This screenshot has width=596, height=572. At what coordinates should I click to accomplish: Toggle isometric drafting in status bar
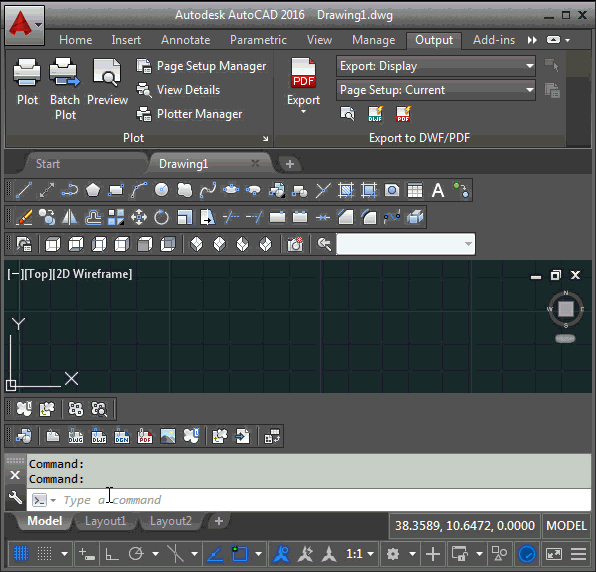pos(176,554)
